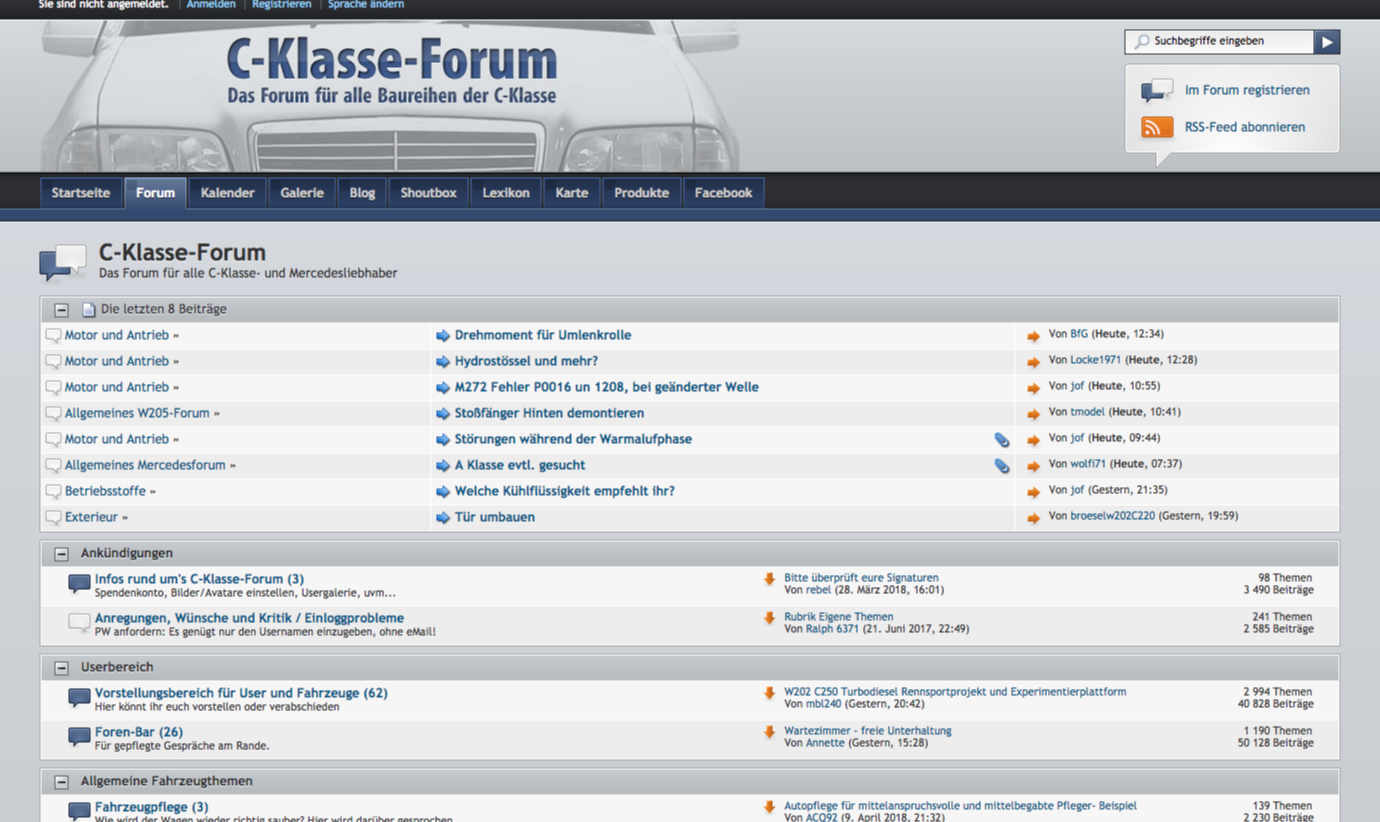Screen dimensions: 1380x822
Task: Go to the Facebook tab
Action: [x=723, y=193]
